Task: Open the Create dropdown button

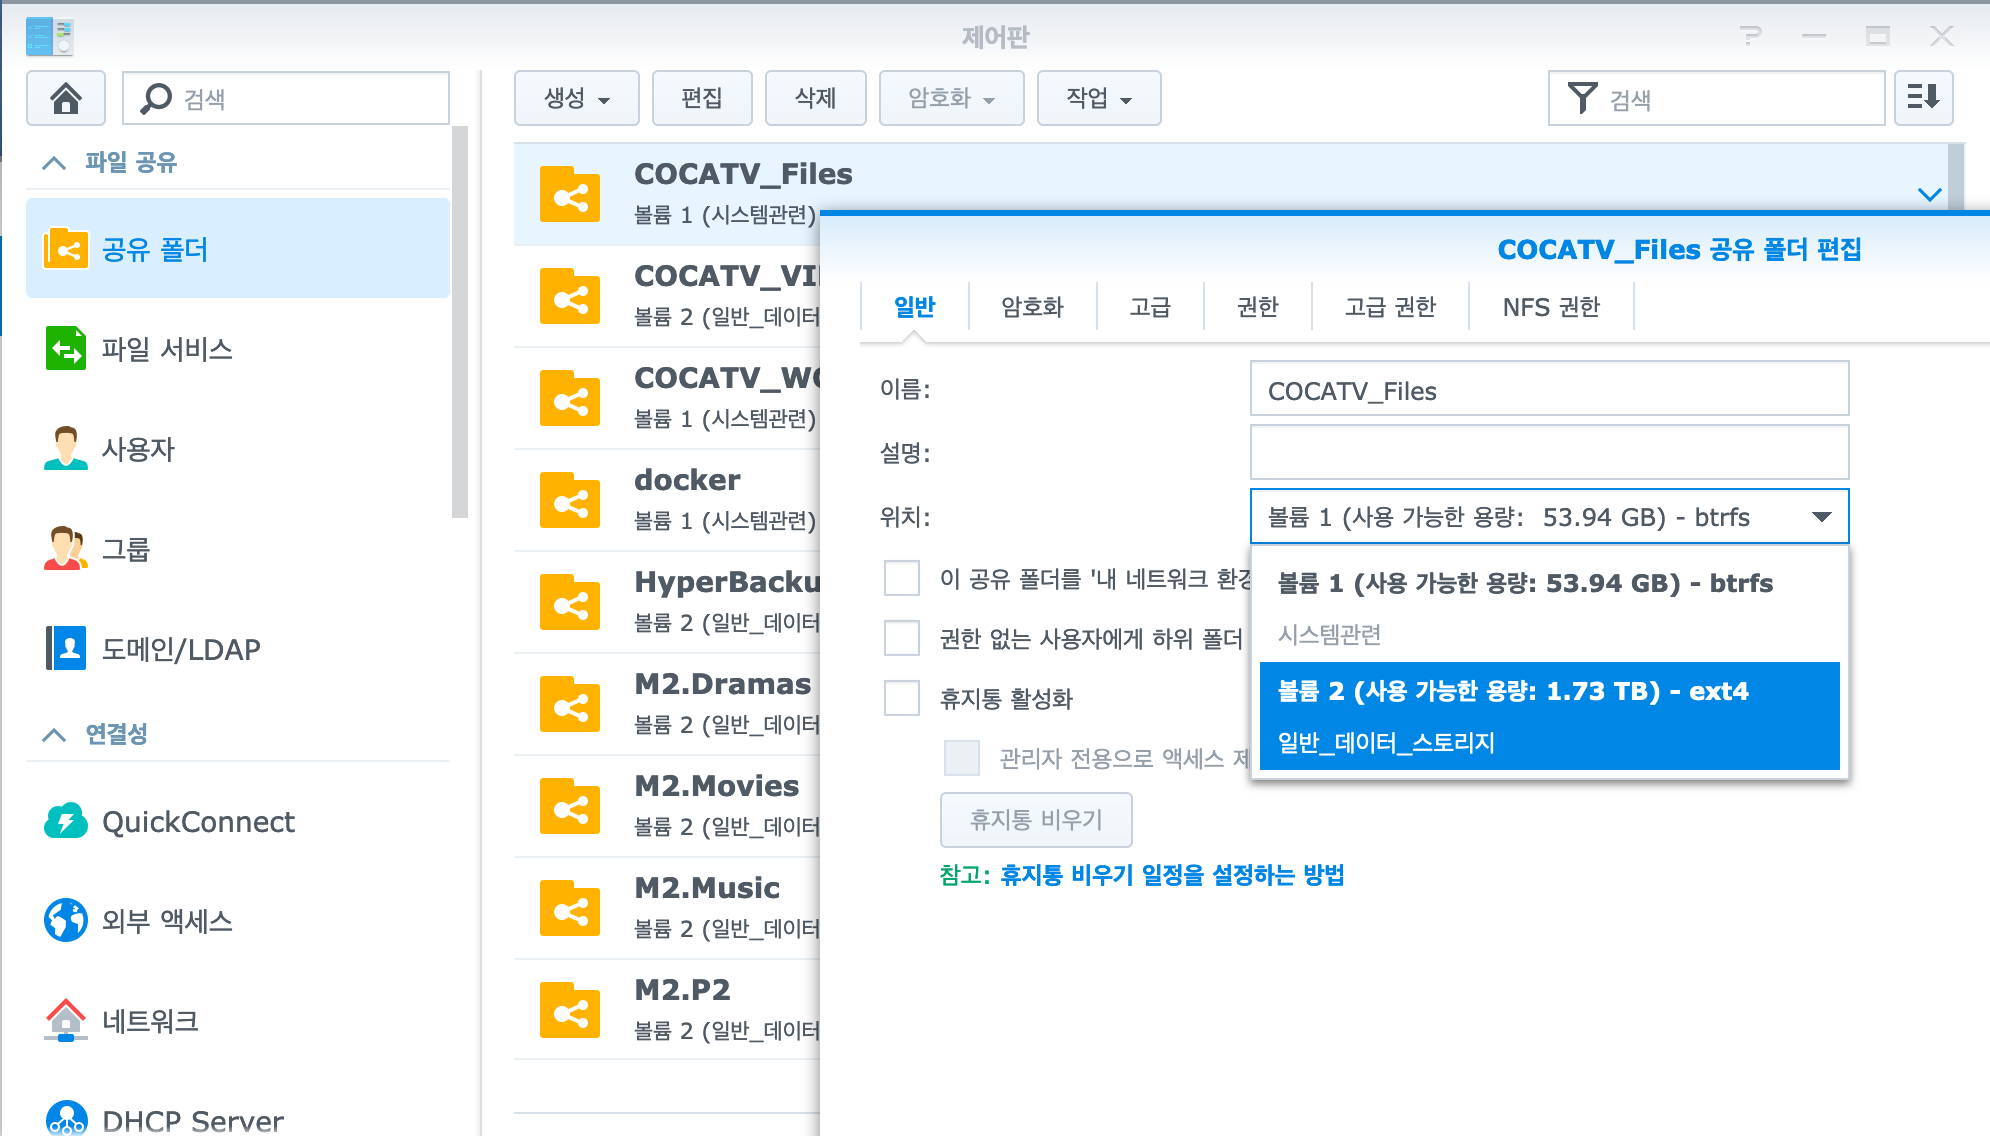Action: click(x=576, y=98)
